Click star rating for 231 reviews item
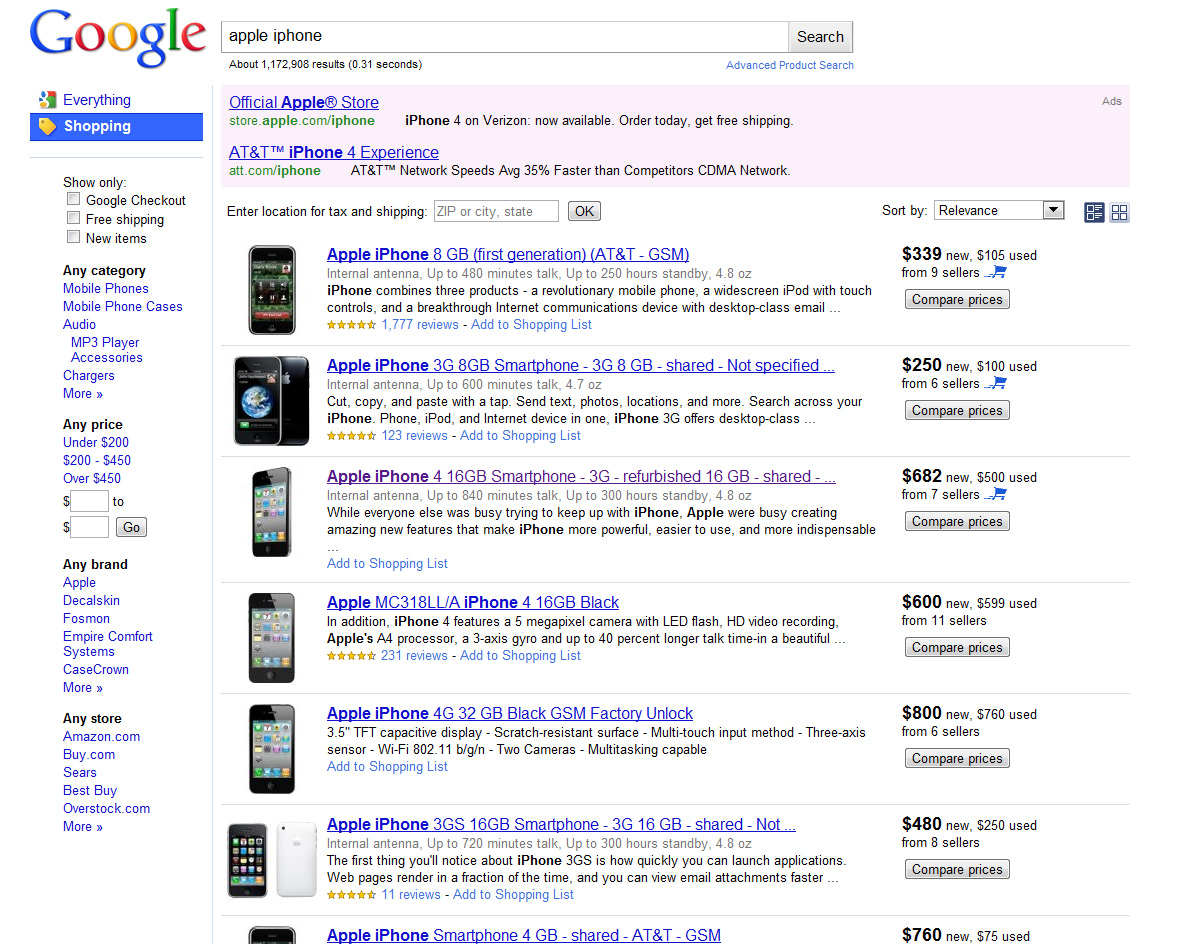 point(351,656)
